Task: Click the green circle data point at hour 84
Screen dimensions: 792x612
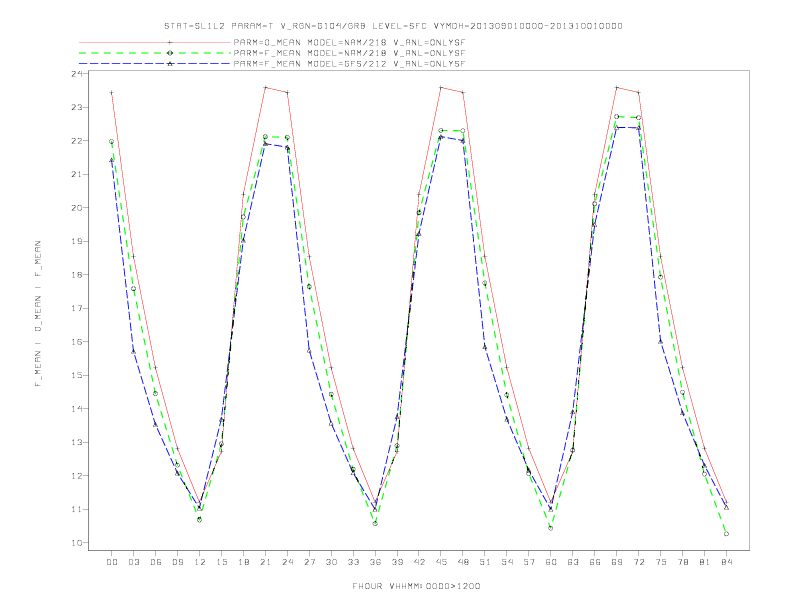Action: pyautogui.click(x=726, y=534)
